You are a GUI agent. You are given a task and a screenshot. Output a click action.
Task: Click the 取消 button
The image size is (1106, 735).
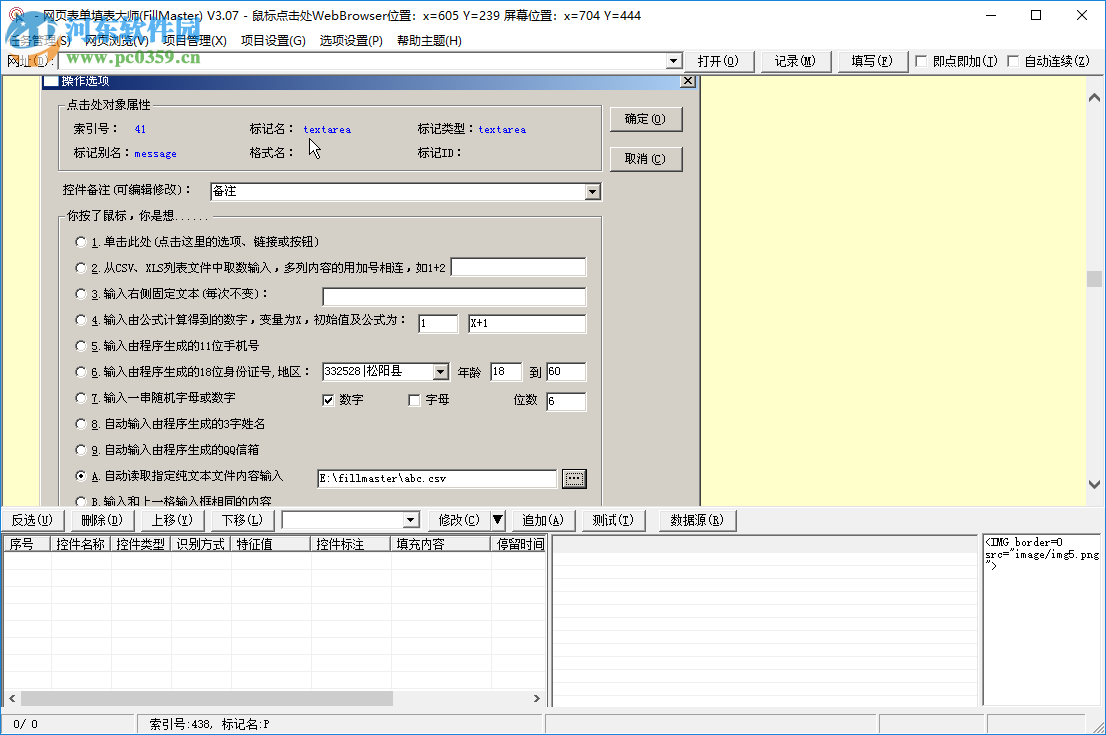(x=645, y=159)
